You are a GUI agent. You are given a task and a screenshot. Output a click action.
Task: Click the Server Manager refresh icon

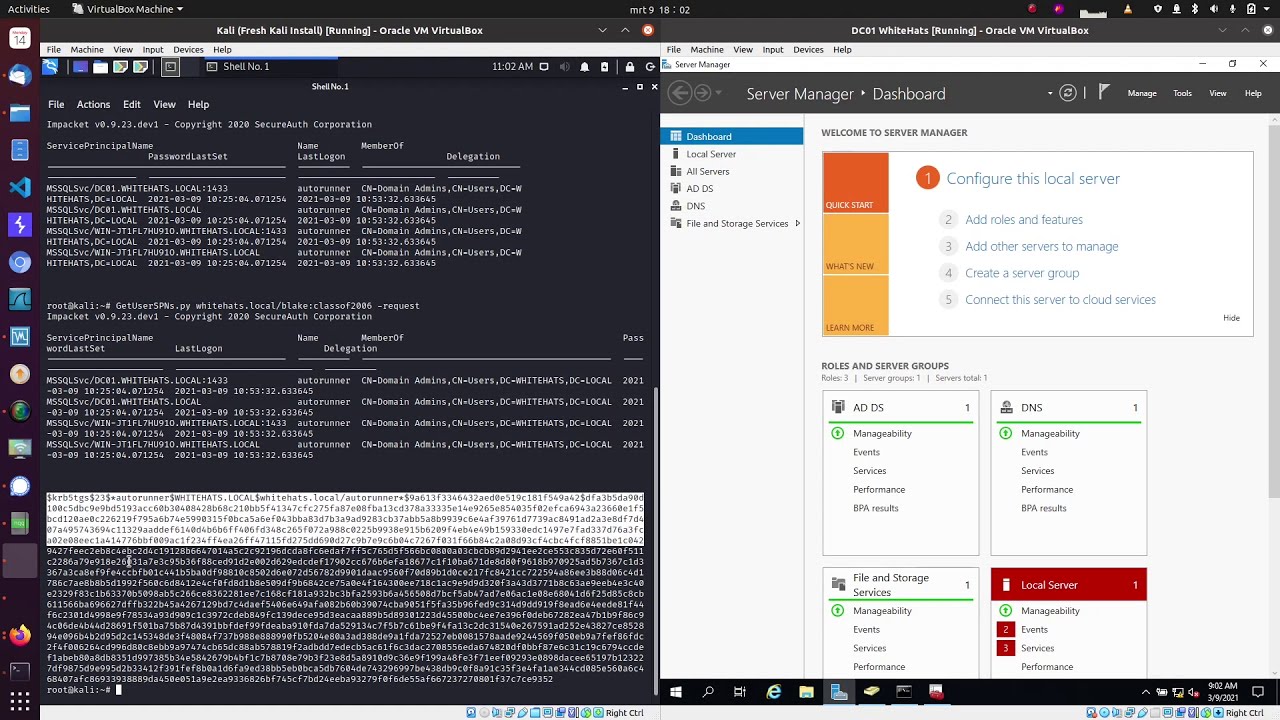(x=1068, y=93)
